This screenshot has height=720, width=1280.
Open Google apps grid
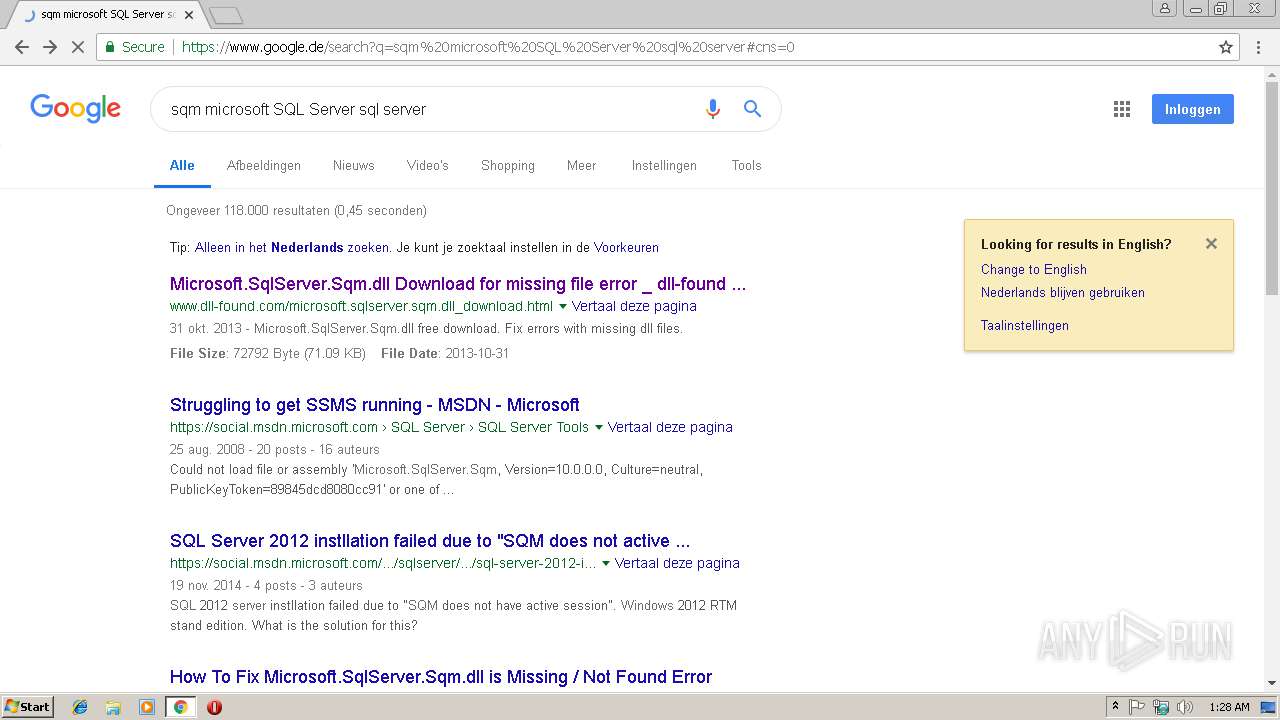pyautogui.click(x=1122, y=109)
